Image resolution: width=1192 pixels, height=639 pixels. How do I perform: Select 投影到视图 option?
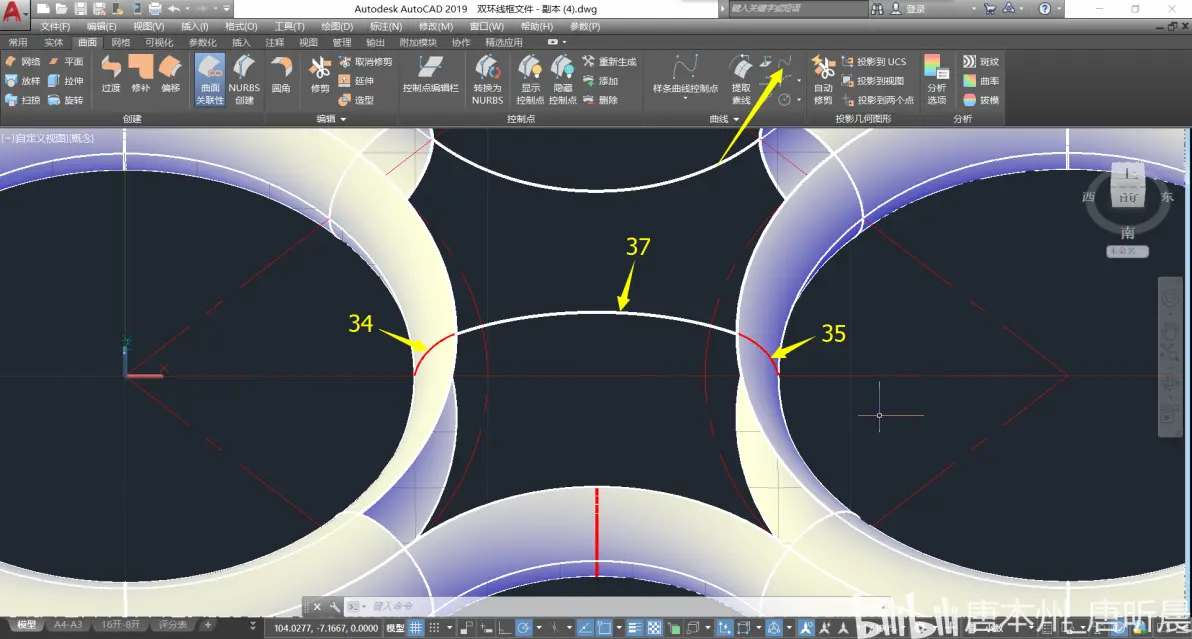click(x=873, y=81)
